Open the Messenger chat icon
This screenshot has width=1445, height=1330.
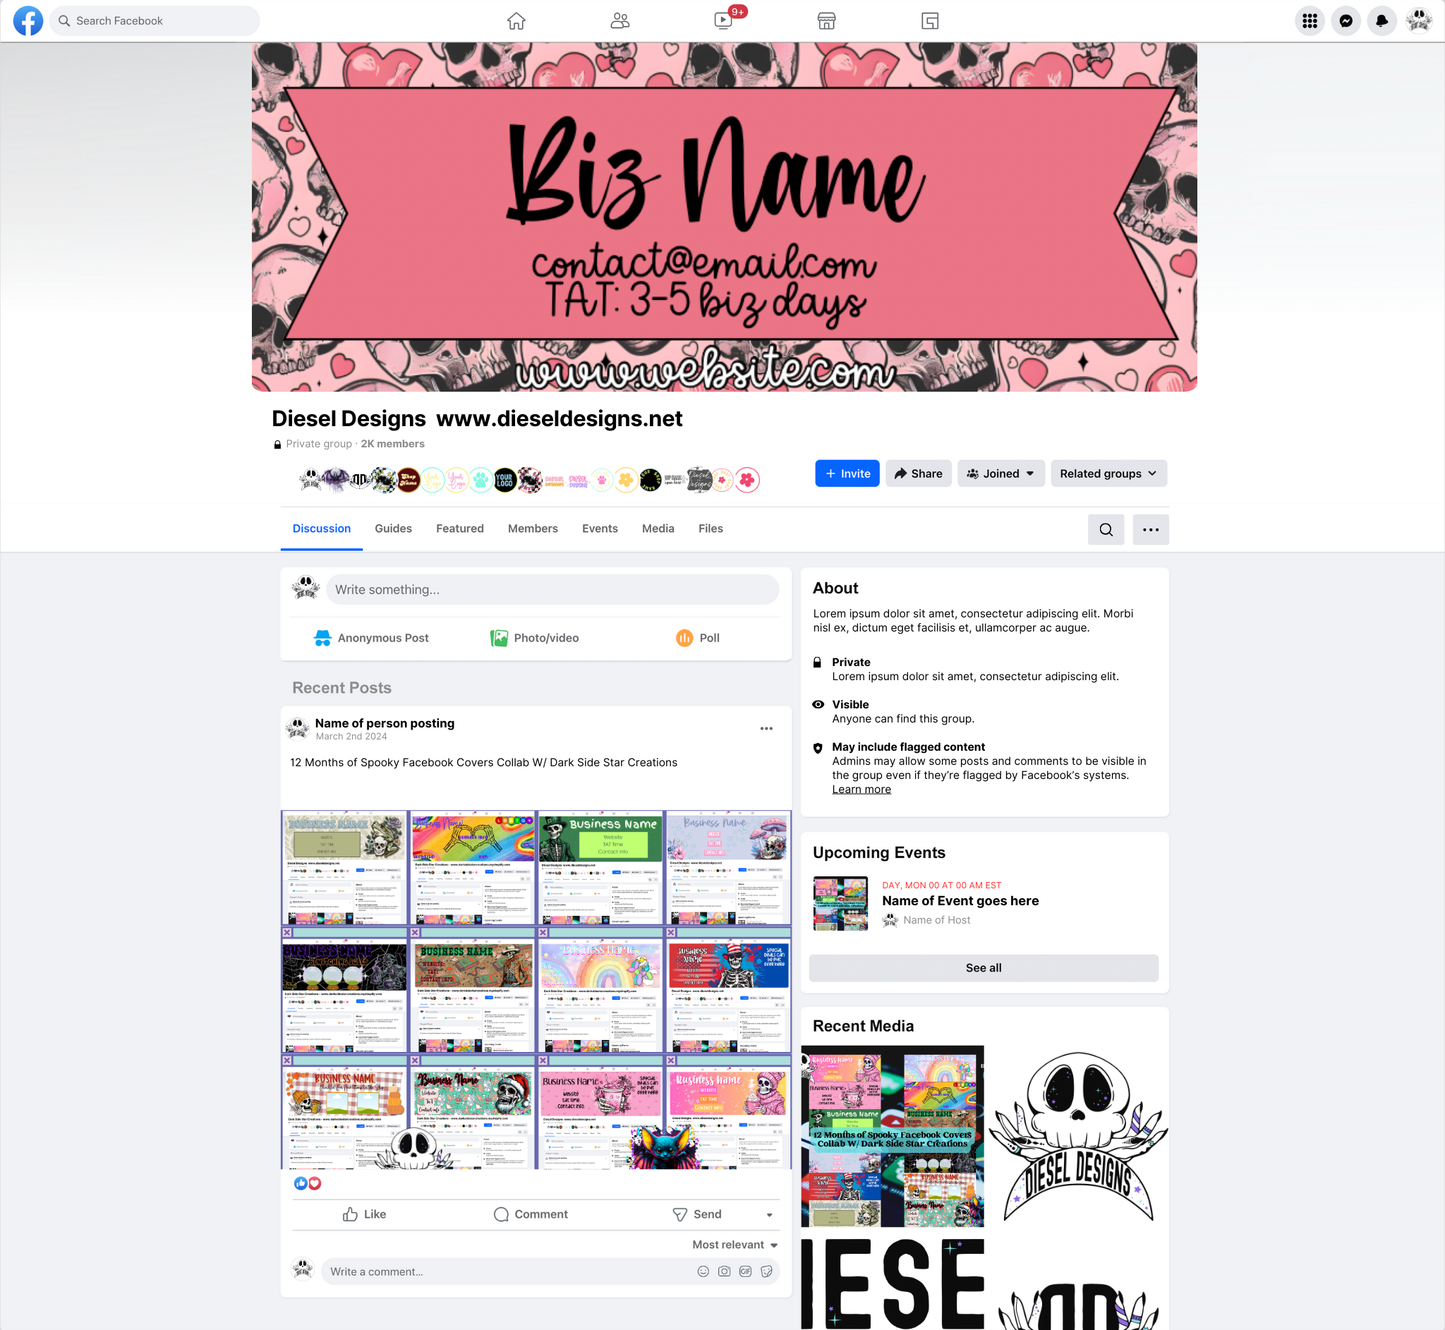tap(1346, 21)
